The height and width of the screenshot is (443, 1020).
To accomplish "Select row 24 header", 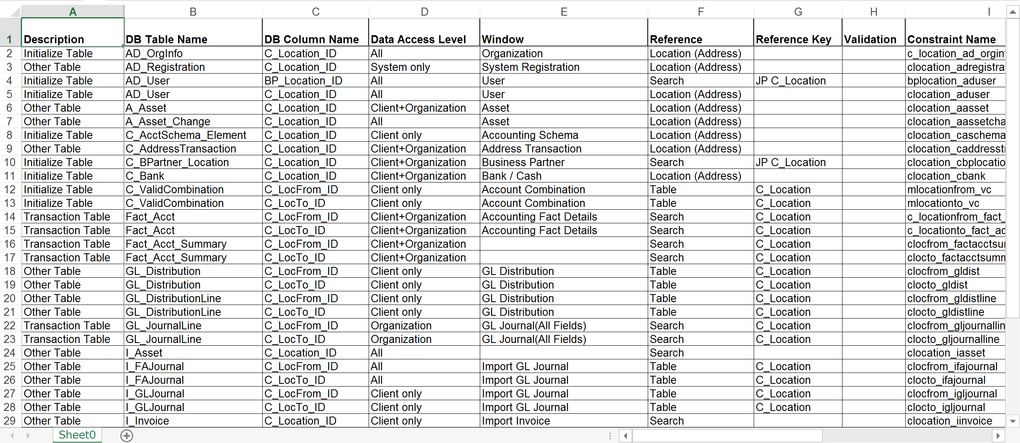I will tap(9, 353).
